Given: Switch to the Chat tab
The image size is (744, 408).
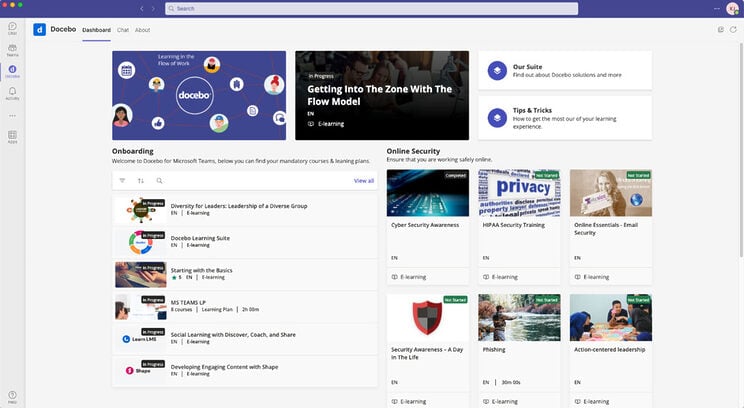Looking at the screenshot, I should click(x=123, y=30).
